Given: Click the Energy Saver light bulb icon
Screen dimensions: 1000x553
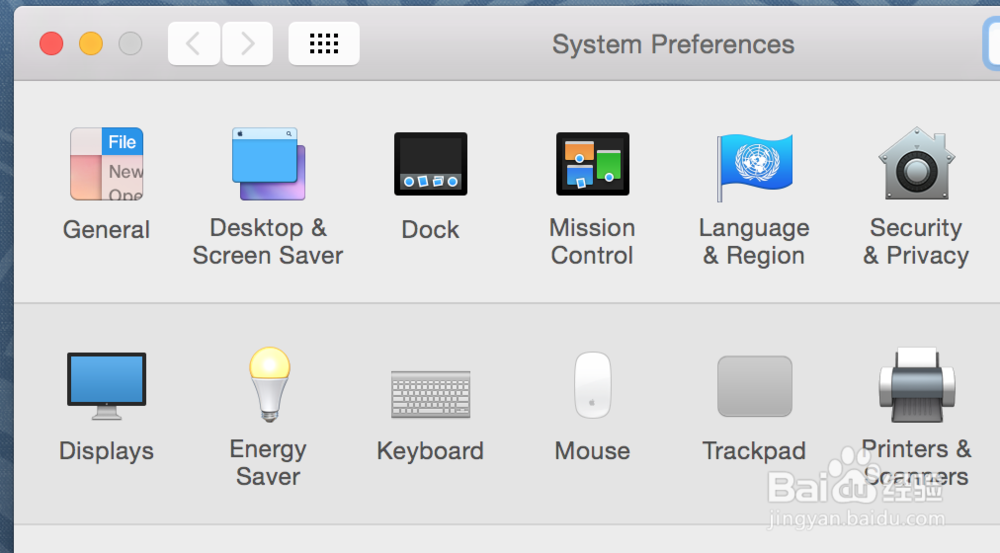Looking at the screenshot, I should pyautogui.click(x=268, y=384).
